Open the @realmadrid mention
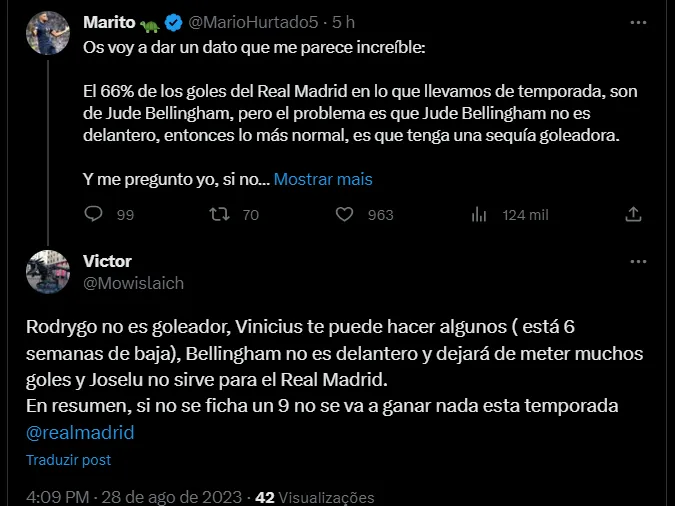 (x=79, y=433)
